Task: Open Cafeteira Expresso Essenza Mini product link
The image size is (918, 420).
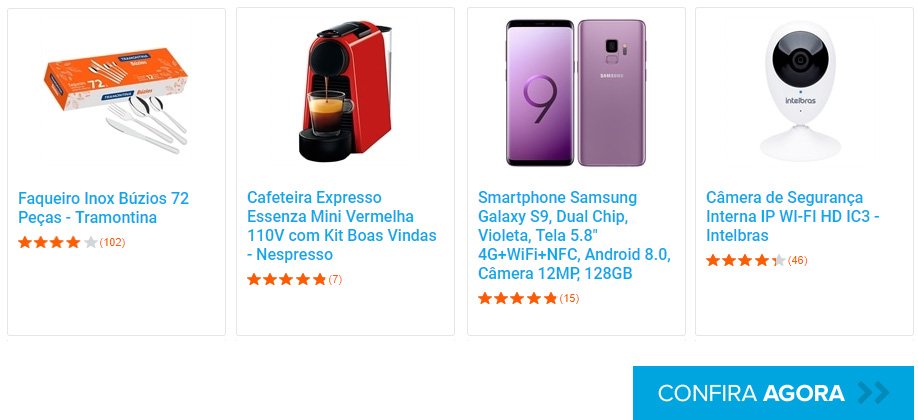Action: (341, 226)
